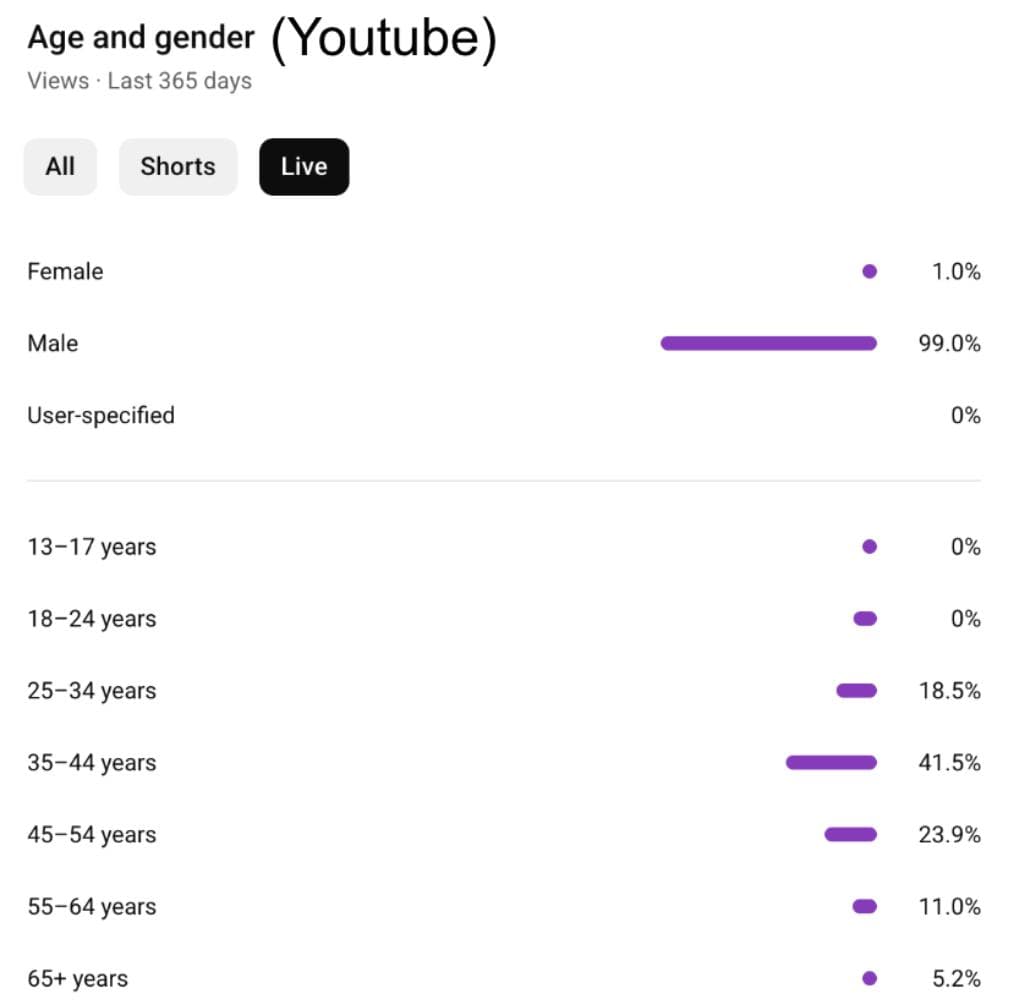
Task: Click the Male 99.0% value
Action: [x=948, y=343]
